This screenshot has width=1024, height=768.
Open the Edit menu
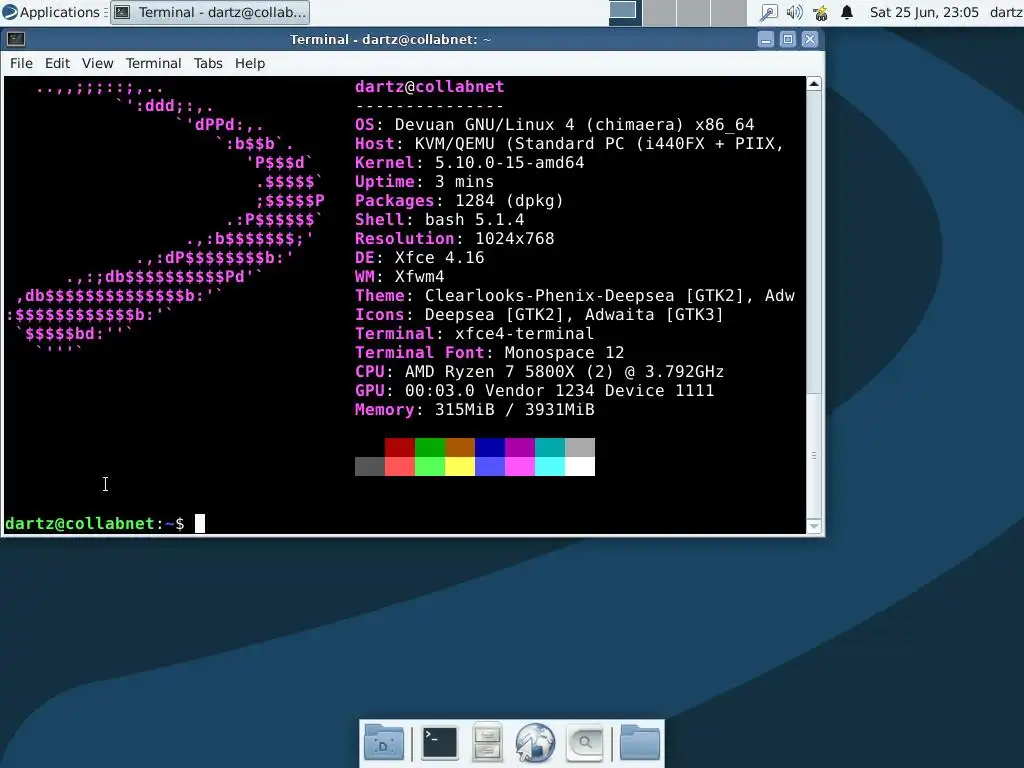coord(57,63)
